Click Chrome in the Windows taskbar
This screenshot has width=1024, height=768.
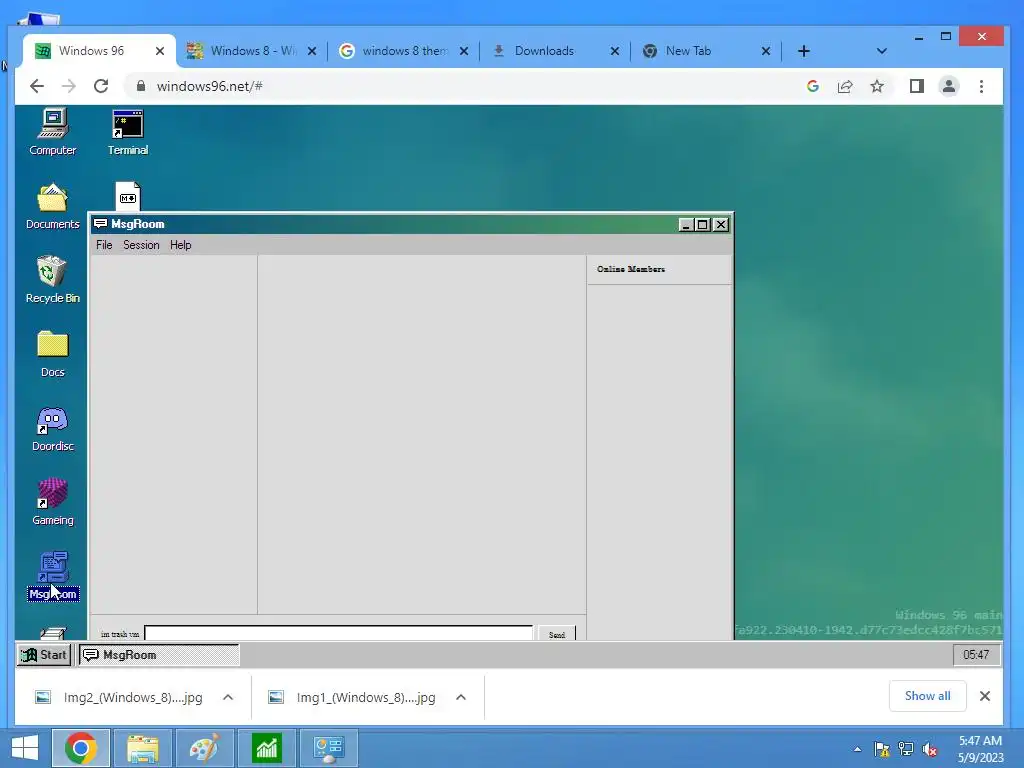pos(80,748)
